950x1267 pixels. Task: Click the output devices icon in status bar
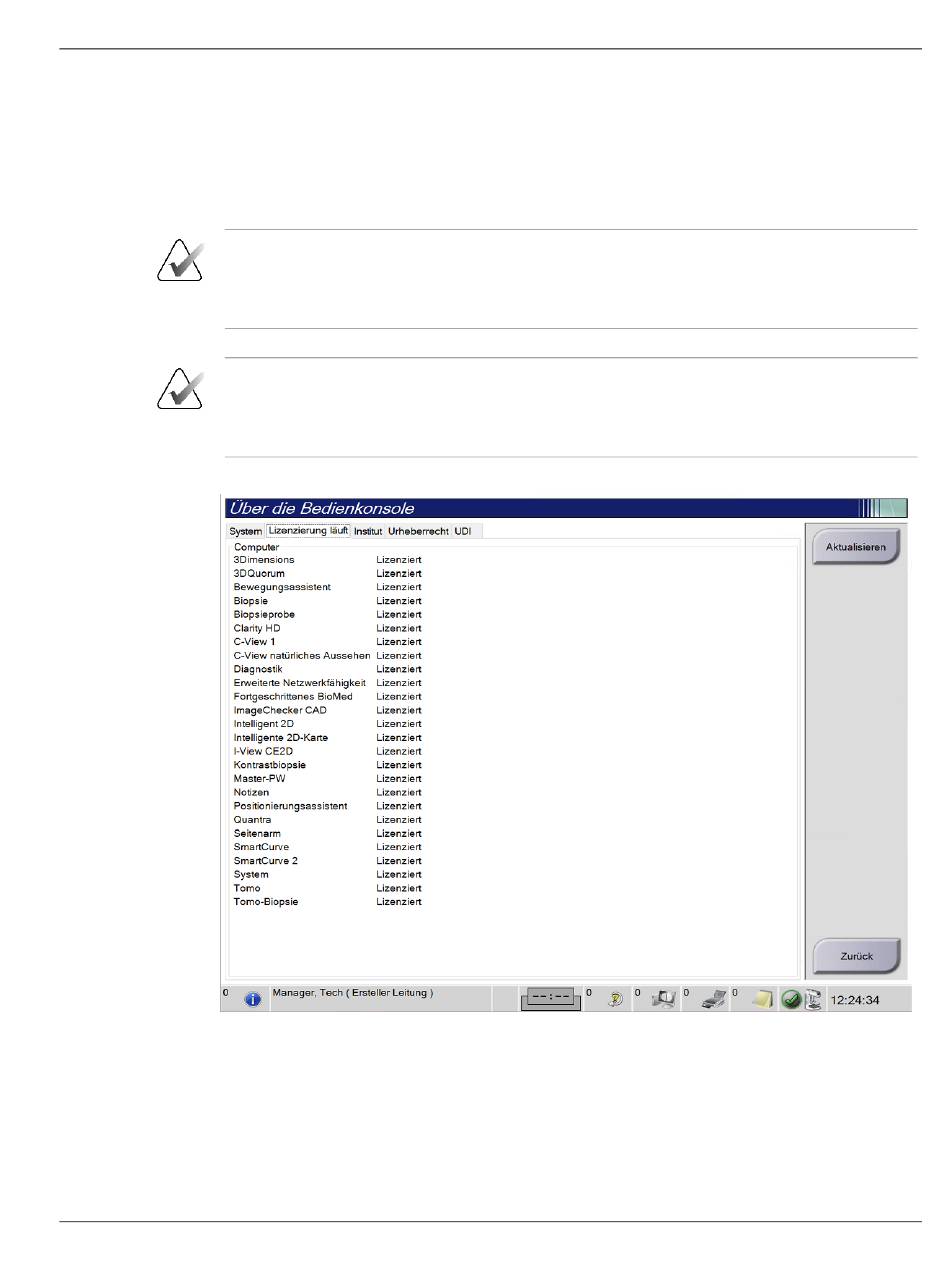point(665,999)
